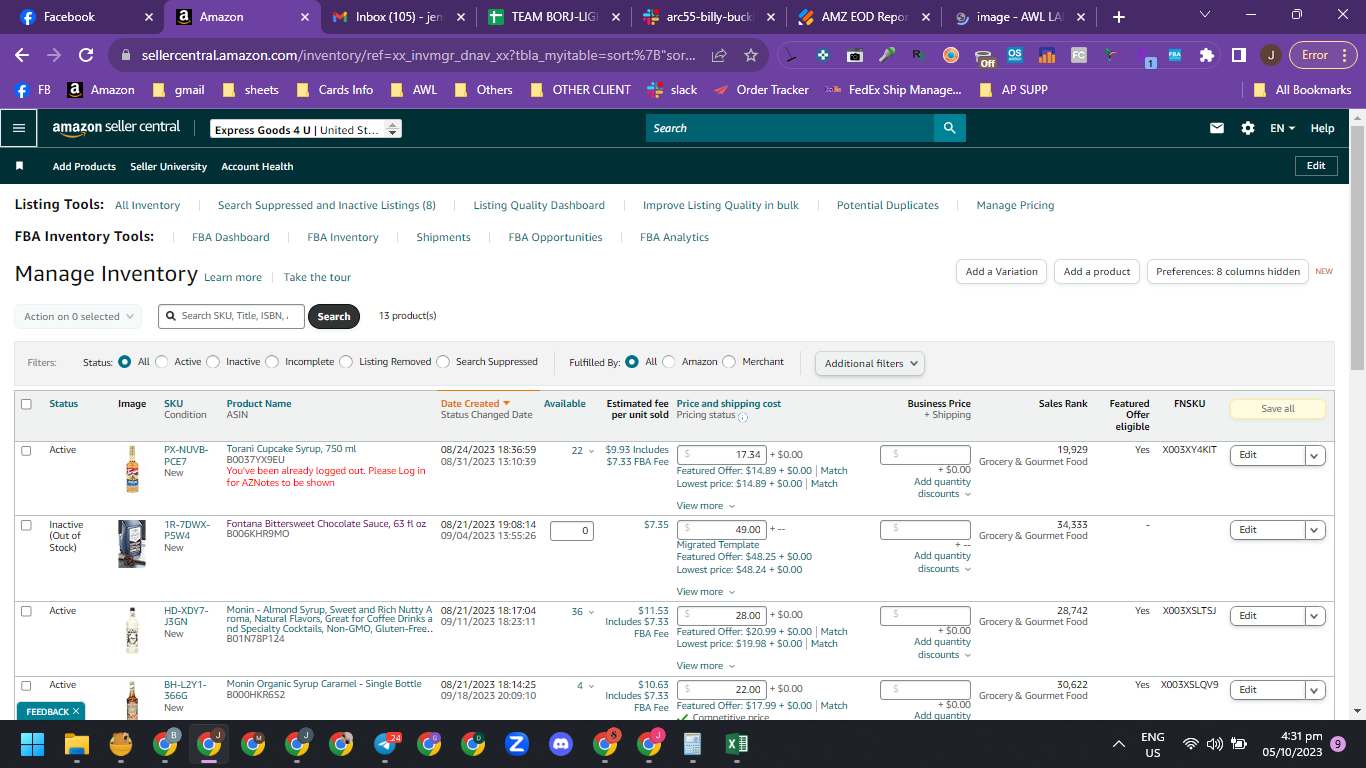
Task: Close the FEEDBACK widget
Action: (x=76, y=711)
